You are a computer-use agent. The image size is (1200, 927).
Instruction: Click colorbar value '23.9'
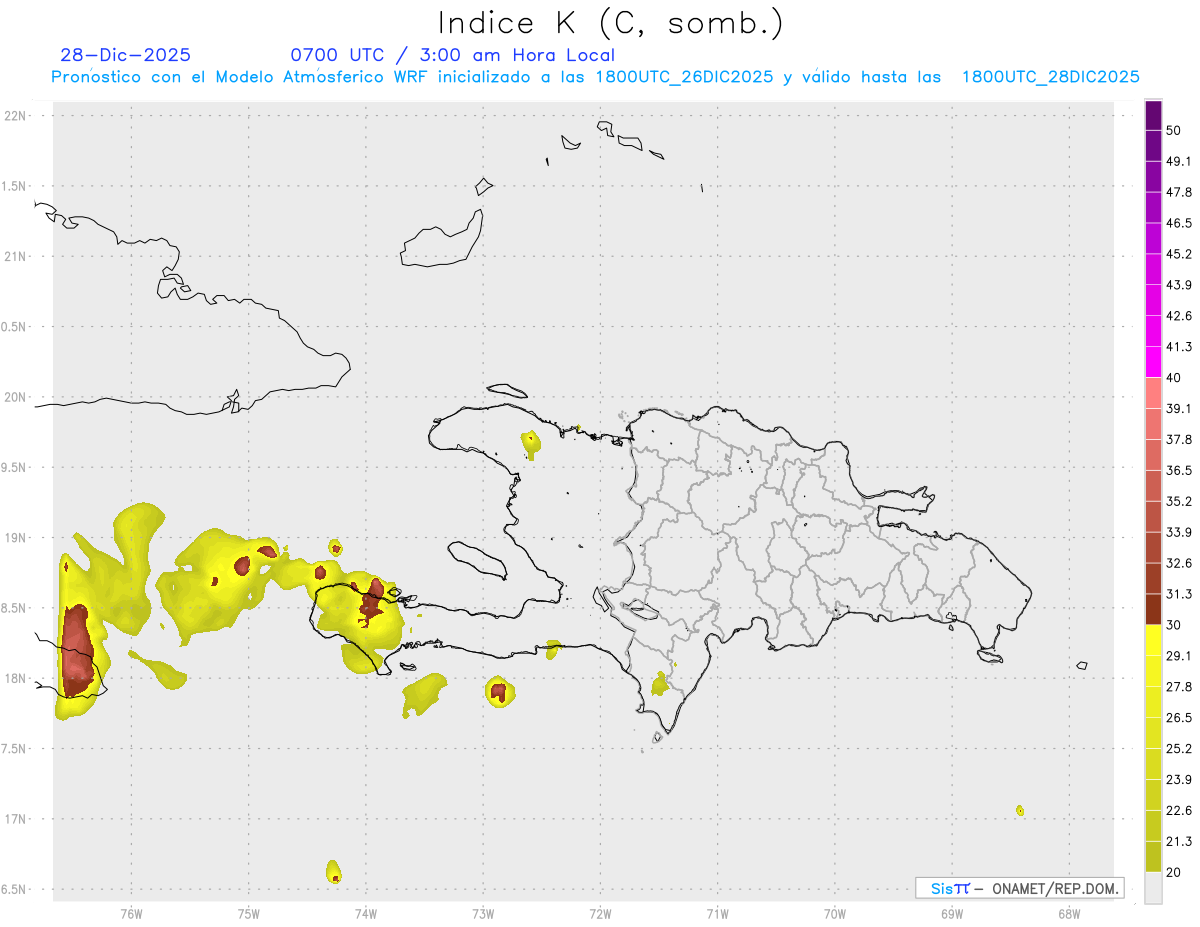click(1179, 780)
